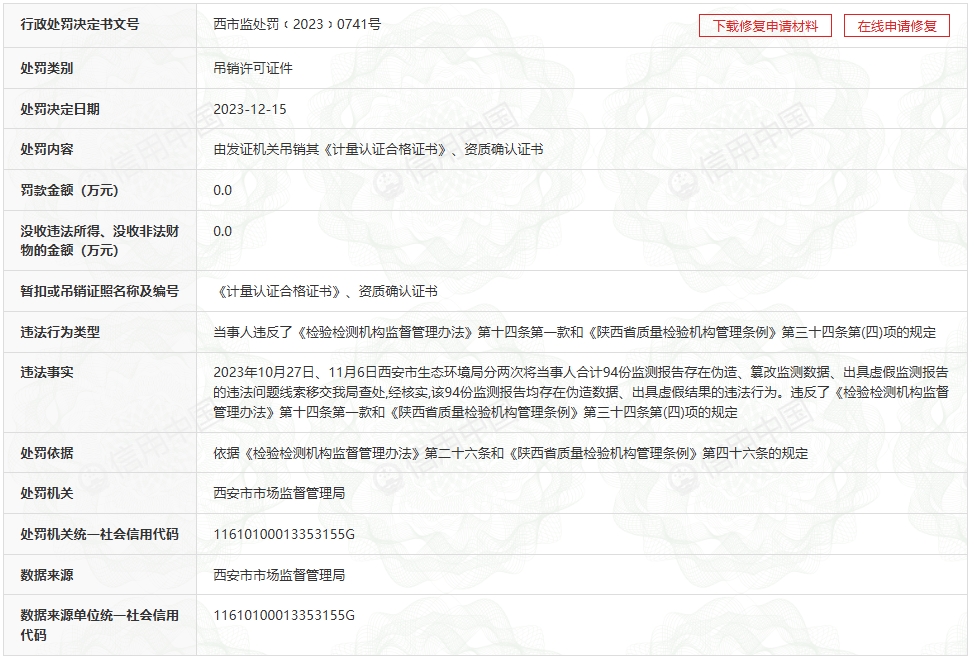This screenshot has width=974, height=662.
Task: Click 西安市市场监督管理局 in the 数据来源 row
Action: pos(279,575)
